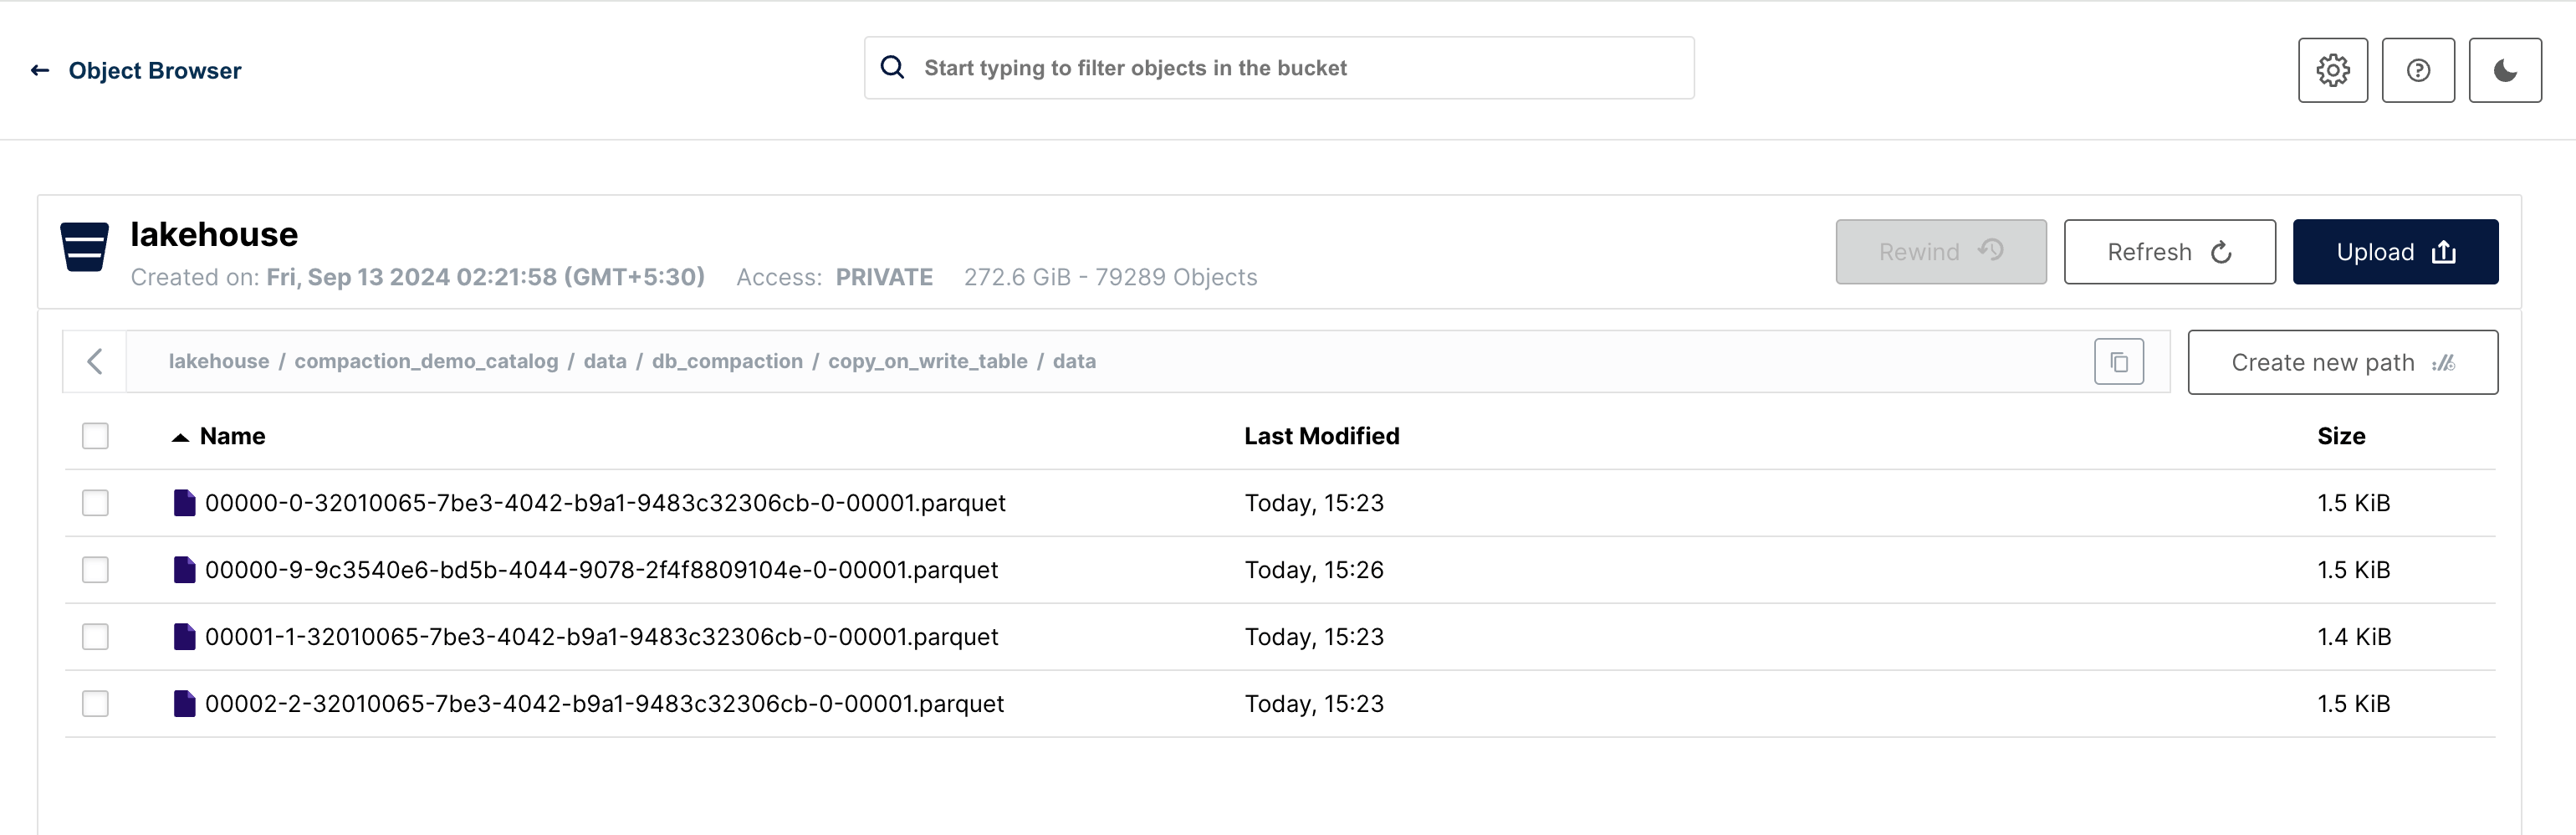
Task: Select checkbox for 00002-2-32010065 parquet
Action: [95, 703]
